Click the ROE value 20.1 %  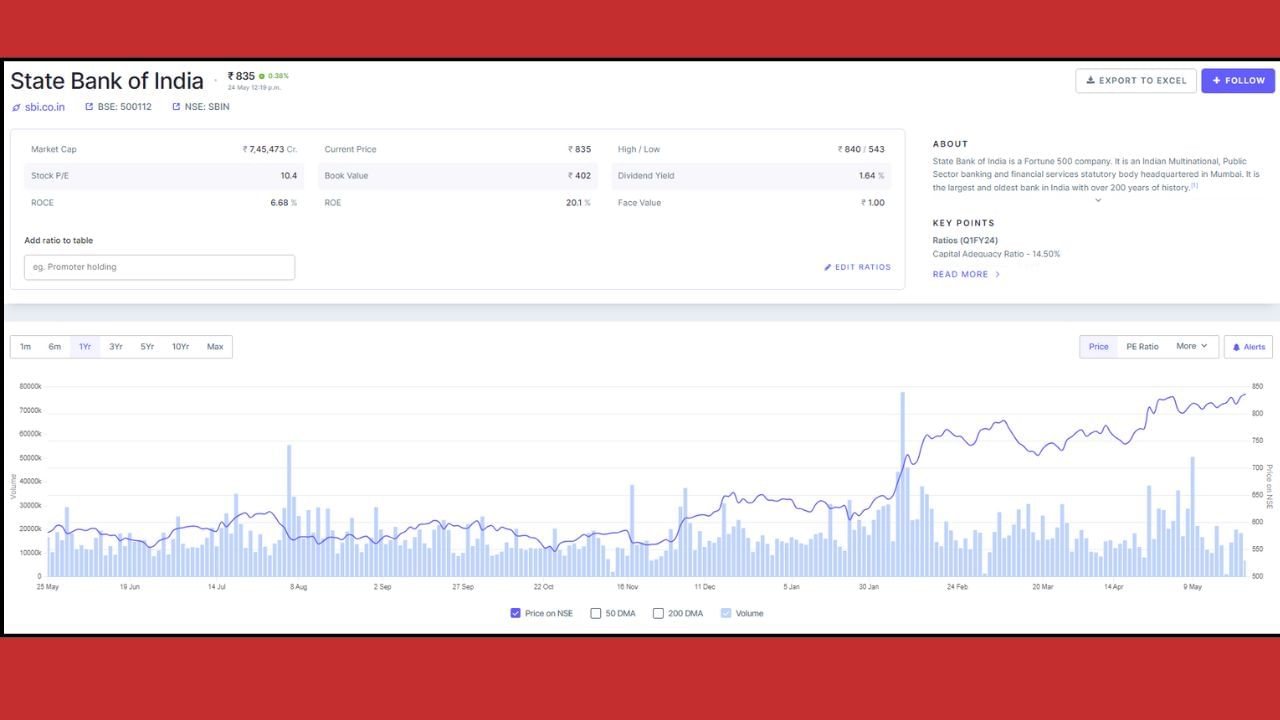(x=578, y=203)
